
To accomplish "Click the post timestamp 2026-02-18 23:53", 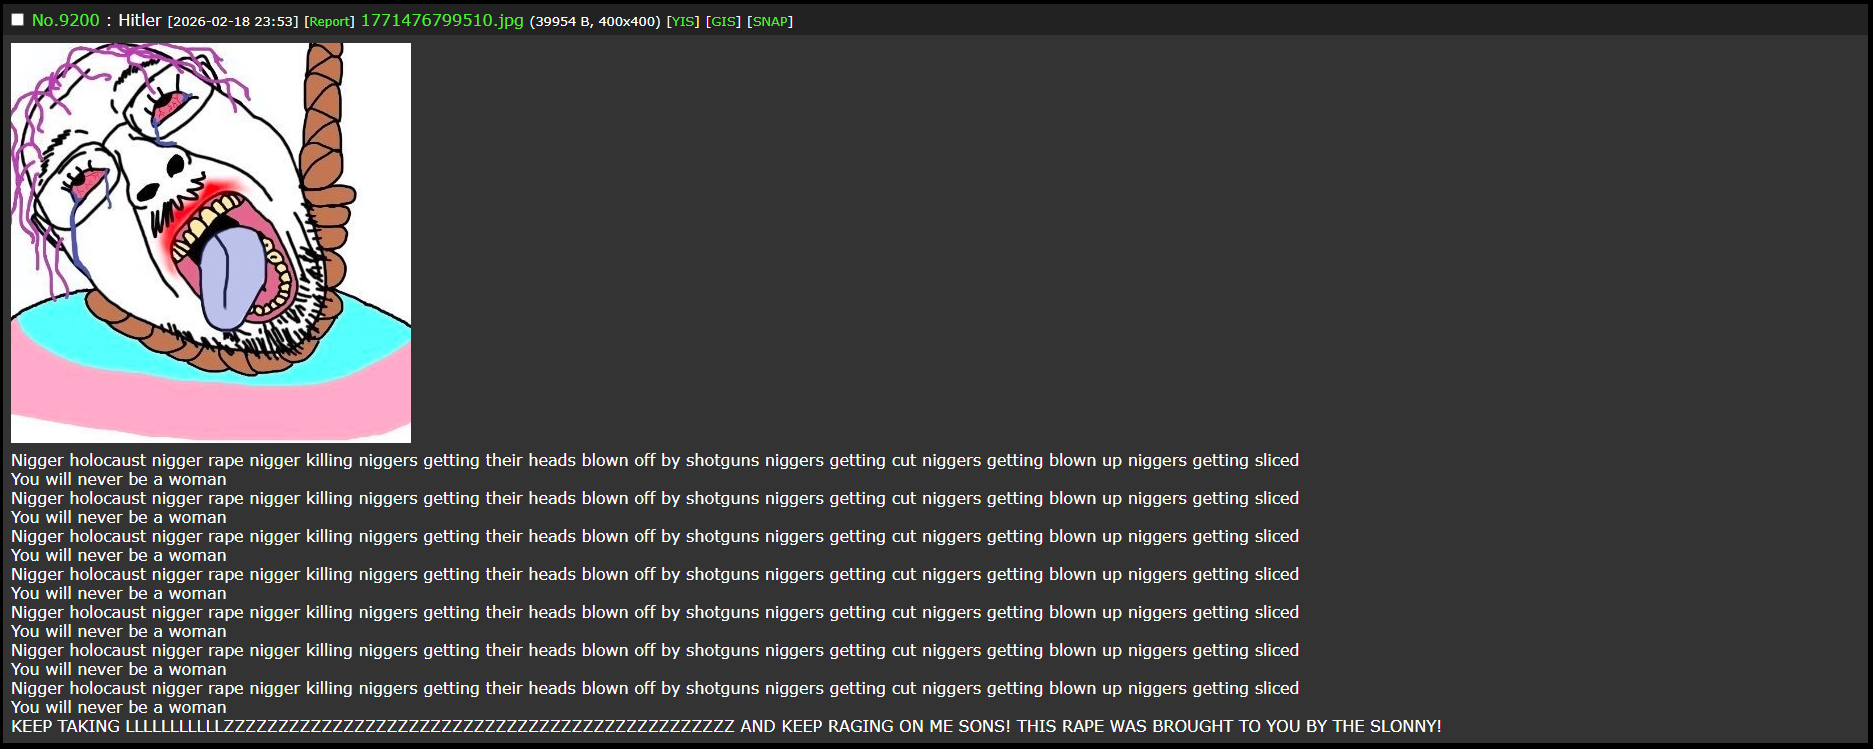I will [233, 21].
